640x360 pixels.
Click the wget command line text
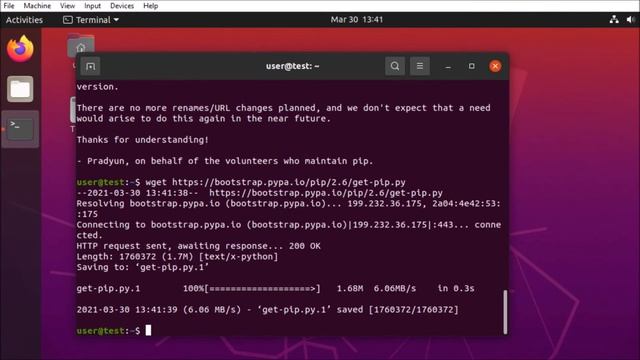tap(276, 182)
